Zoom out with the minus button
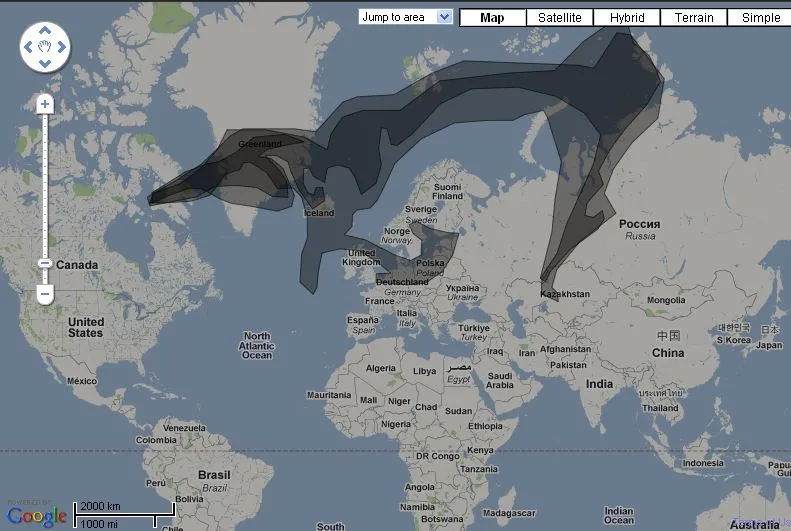The height and width of the screenshot is (531, 791). pos(45,294)
